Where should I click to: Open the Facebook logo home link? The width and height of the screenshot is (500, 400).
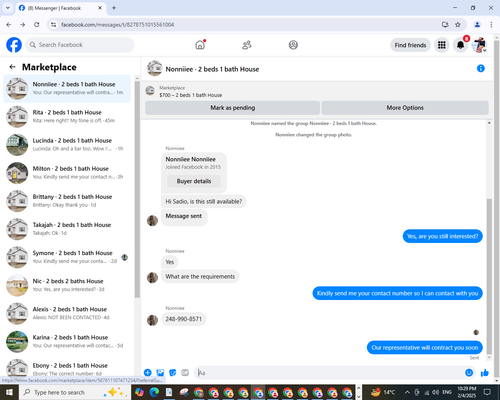click(14, 45)
